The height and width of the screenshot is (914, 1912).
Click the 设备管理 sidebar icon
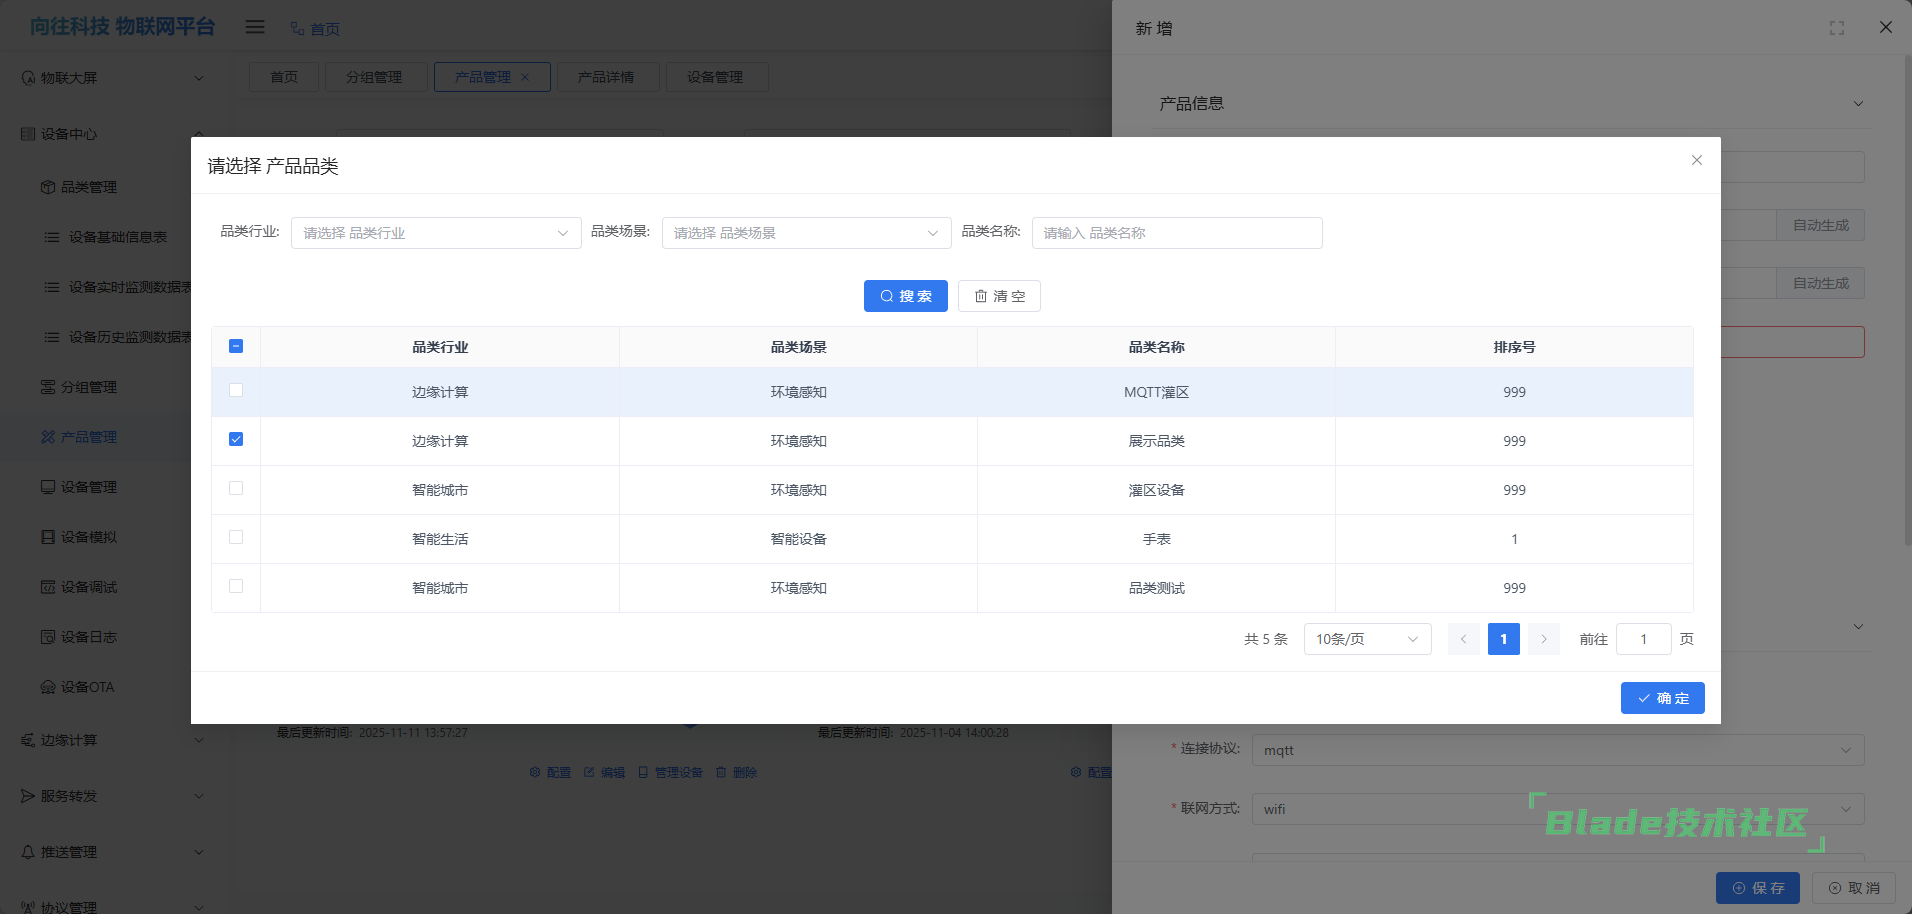click(48, 487)
